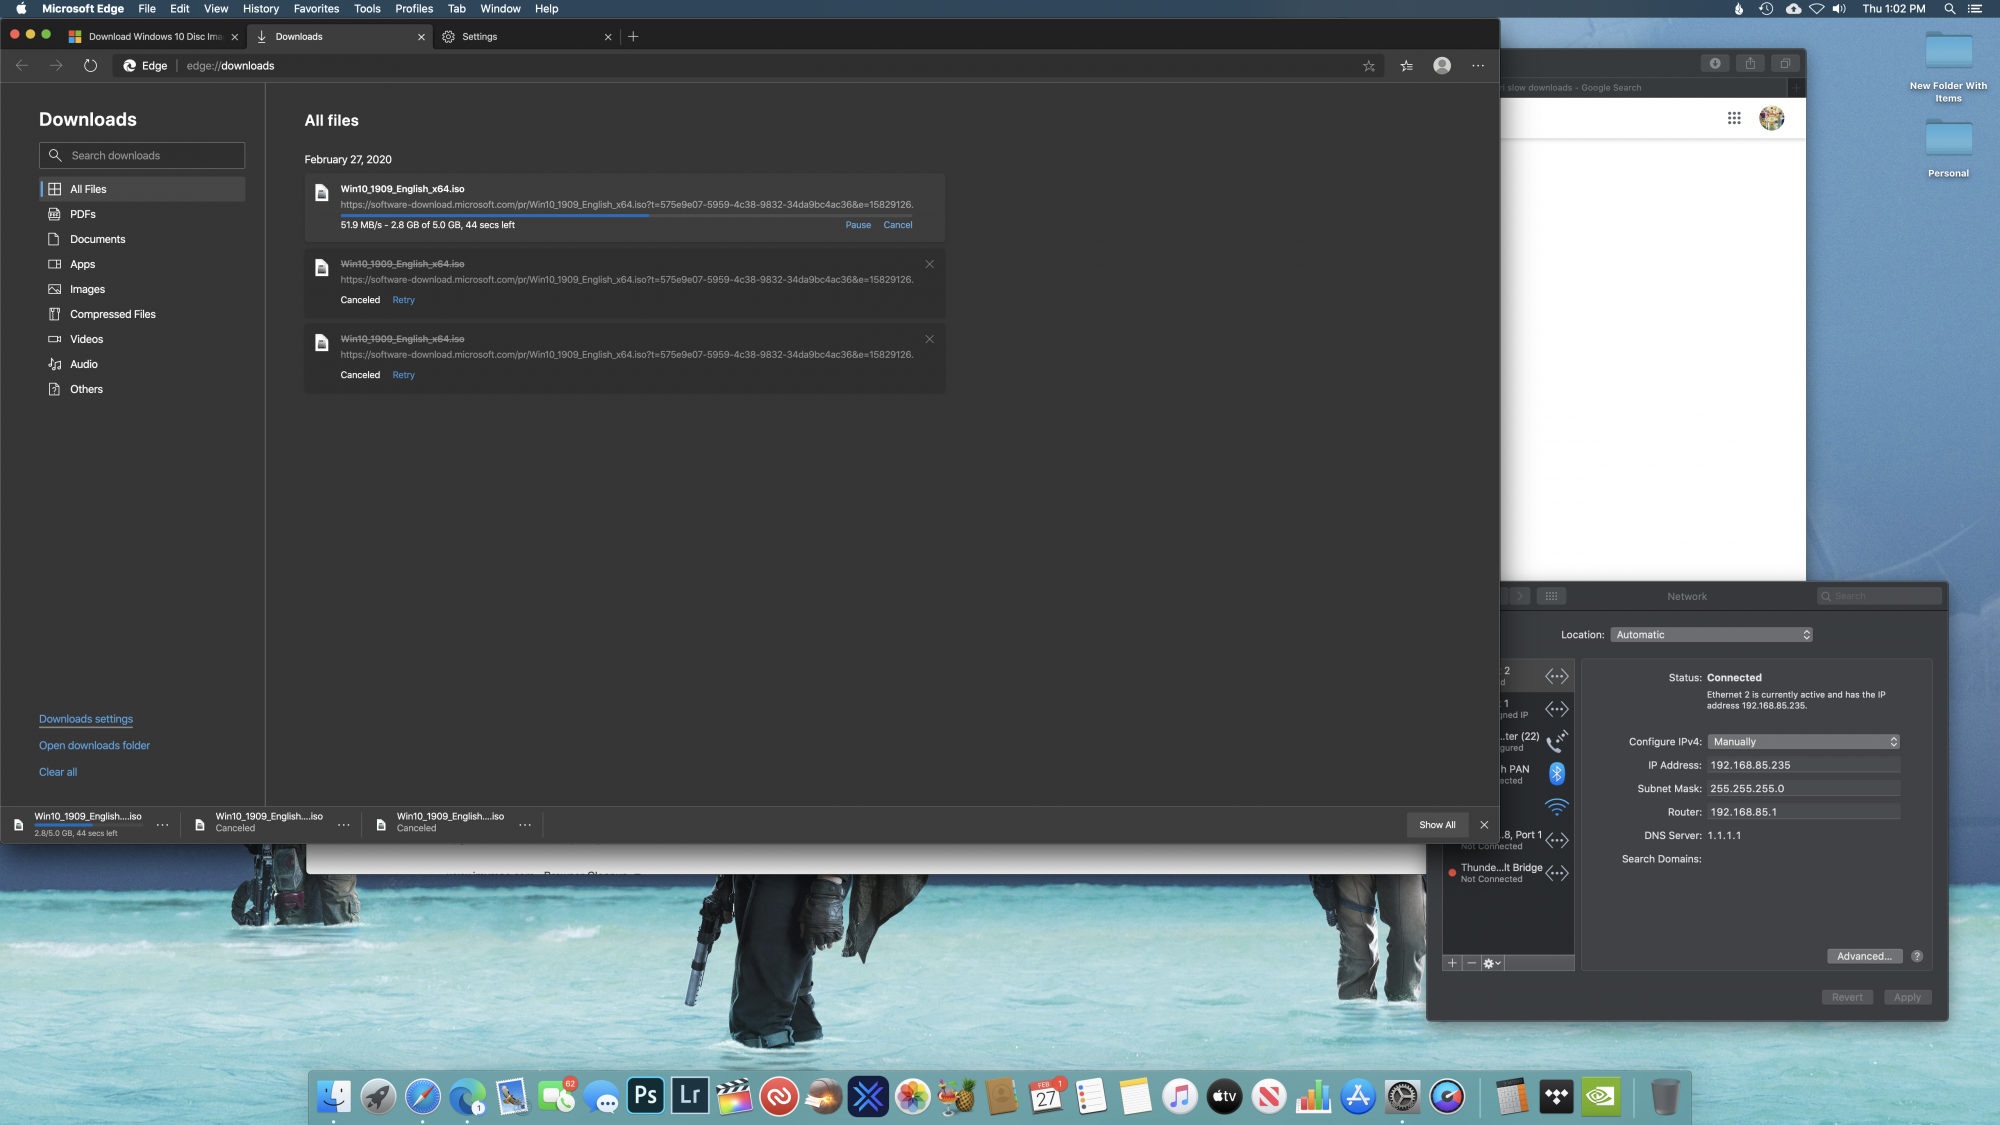The height and width of the screenshot is (1125, 2000).
Task: Open the Edge profile avatar
Action: (1442, 65)
